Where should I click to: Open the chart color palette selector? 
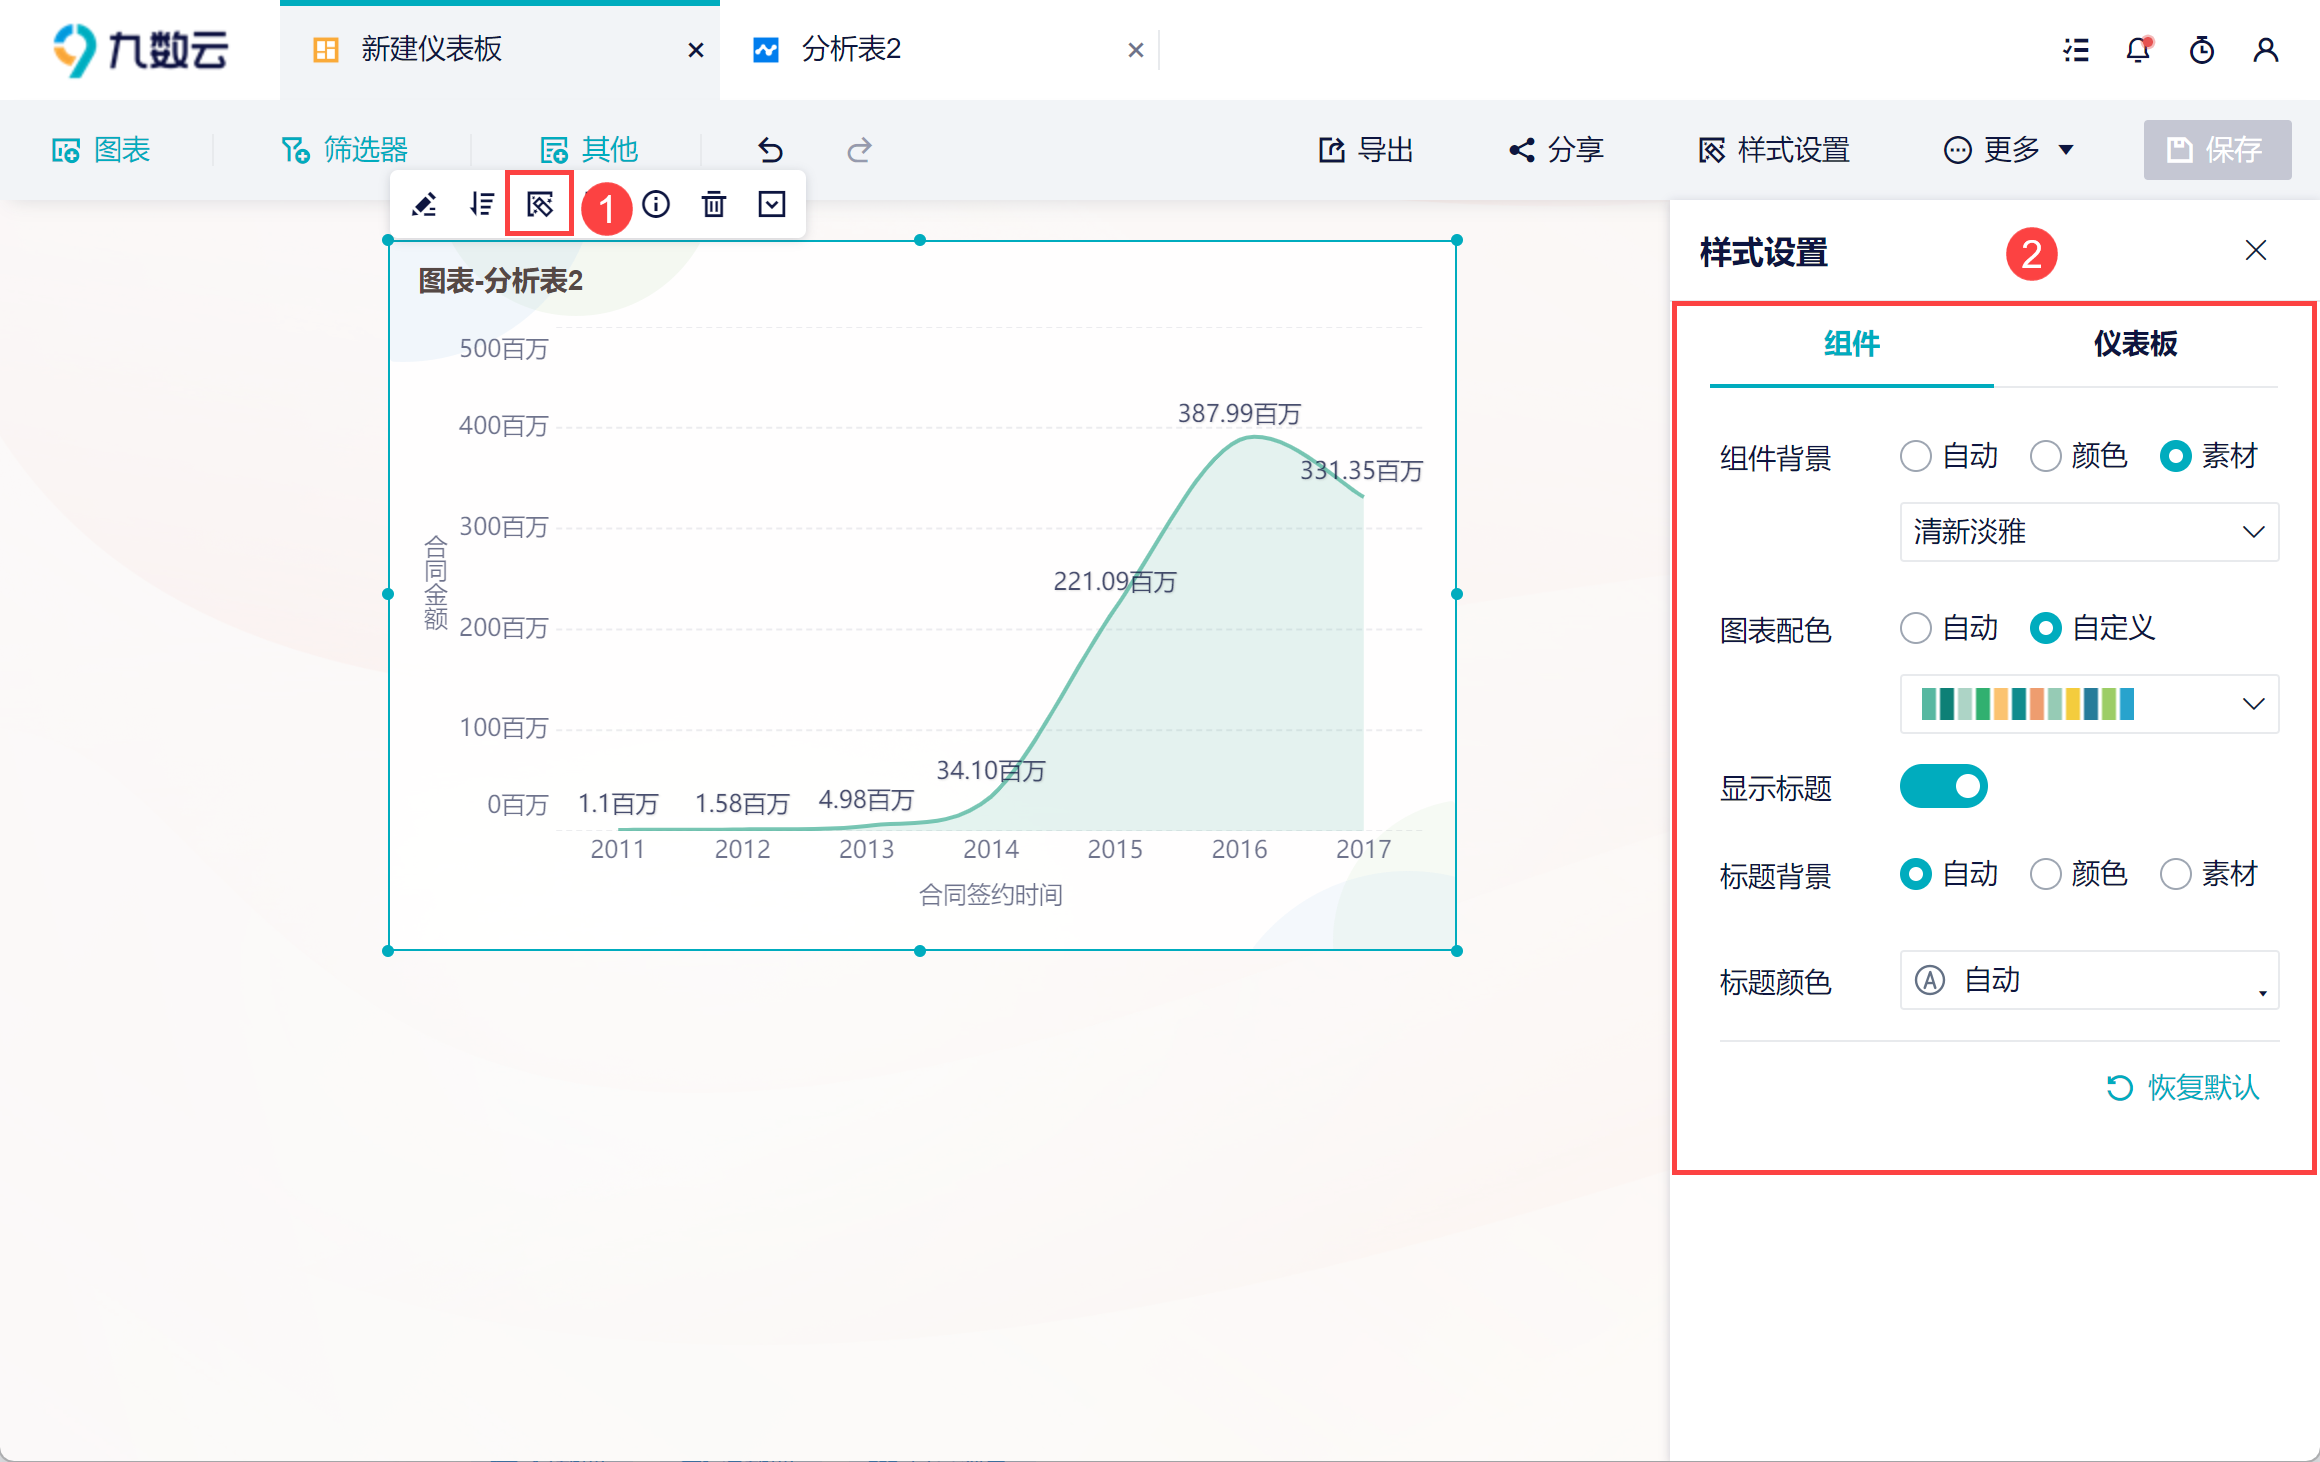(x=2088, y=704)
